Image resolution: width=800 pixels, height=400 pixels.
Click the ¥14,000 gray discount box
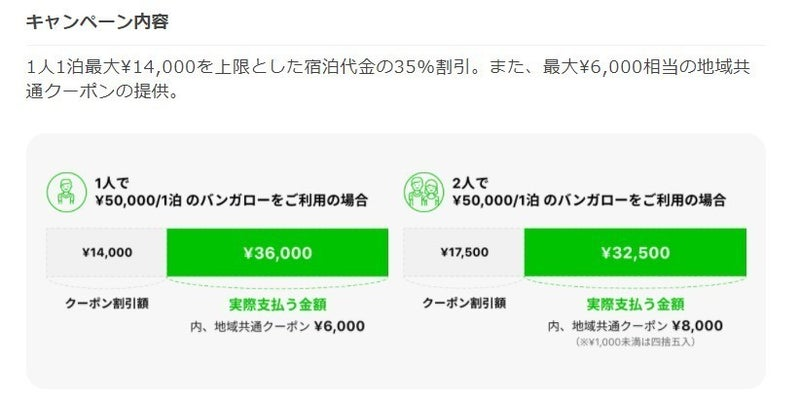click(106, 252)
